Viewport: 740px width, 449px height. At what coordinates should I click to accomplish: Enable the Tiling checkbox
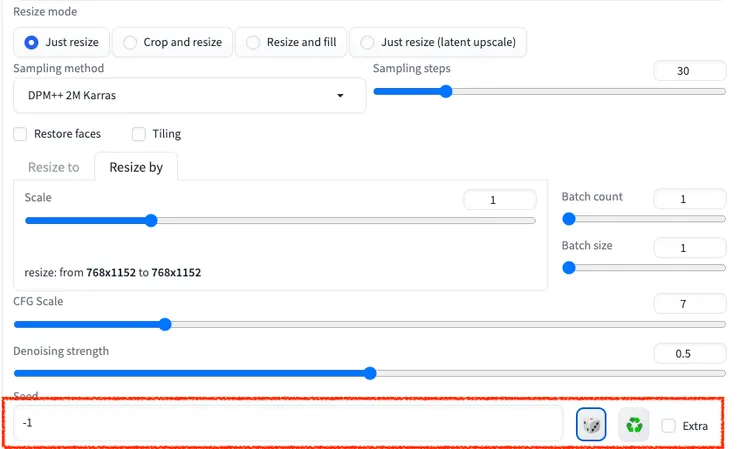coord(139,134)
